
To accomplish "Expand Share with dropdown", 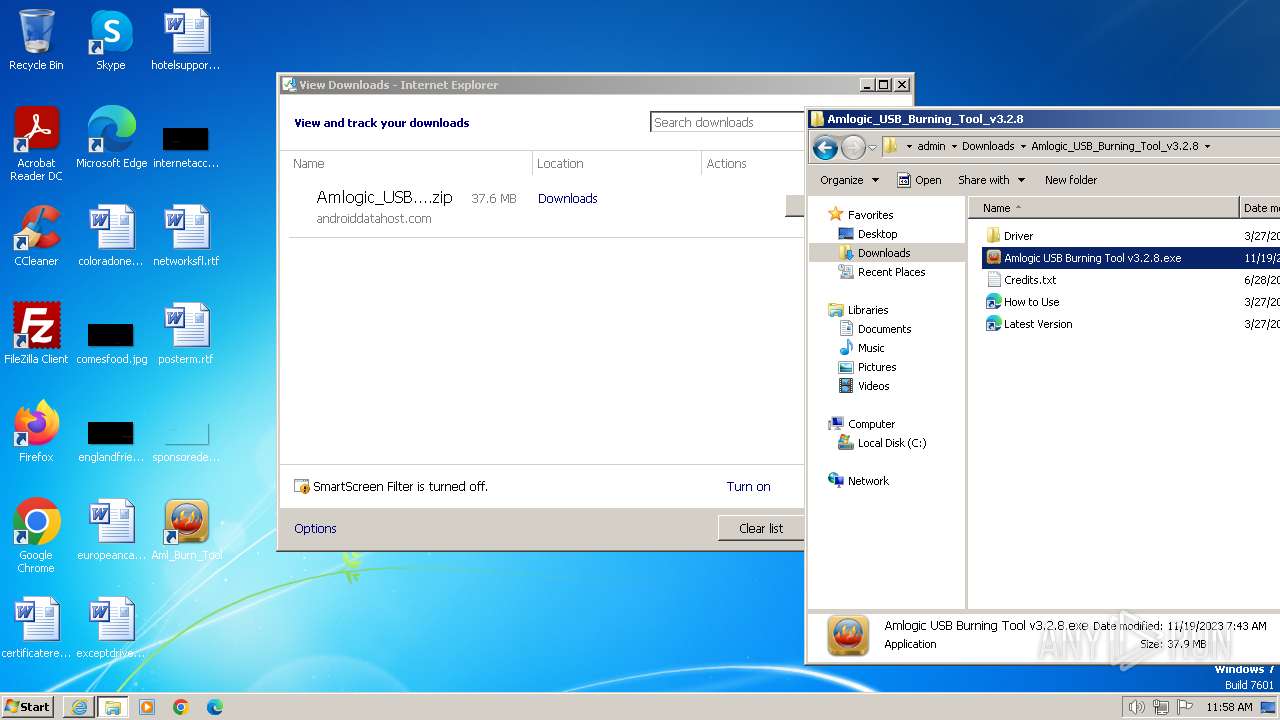I will 991,180.
